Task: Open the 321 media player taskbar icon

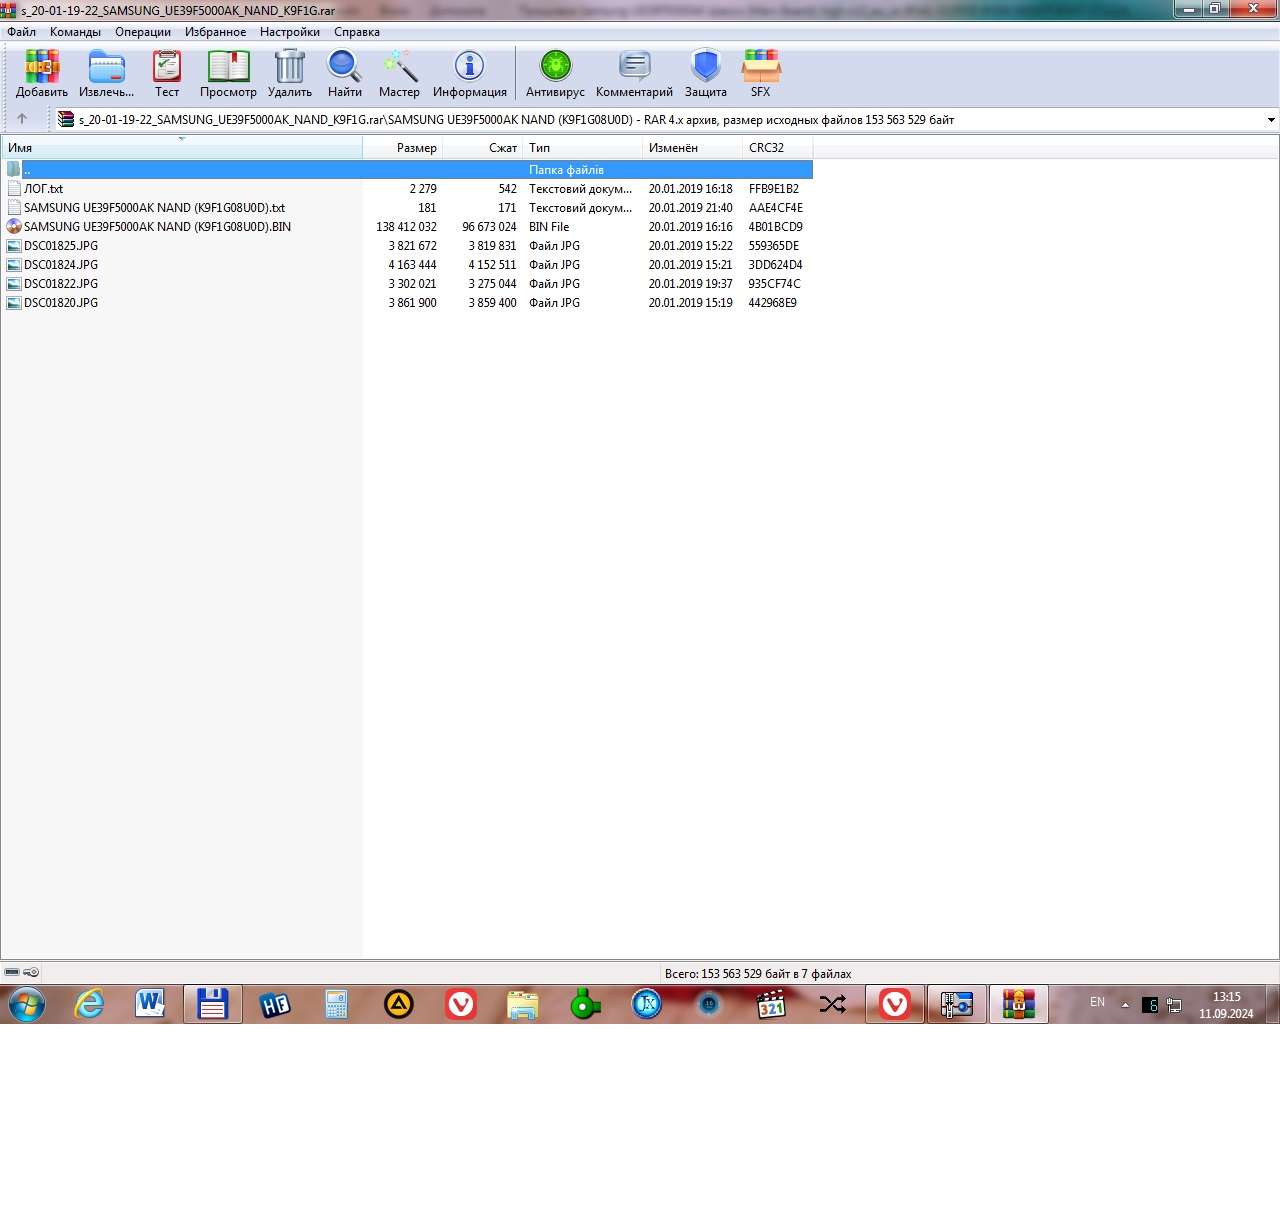Action: 771,1004
